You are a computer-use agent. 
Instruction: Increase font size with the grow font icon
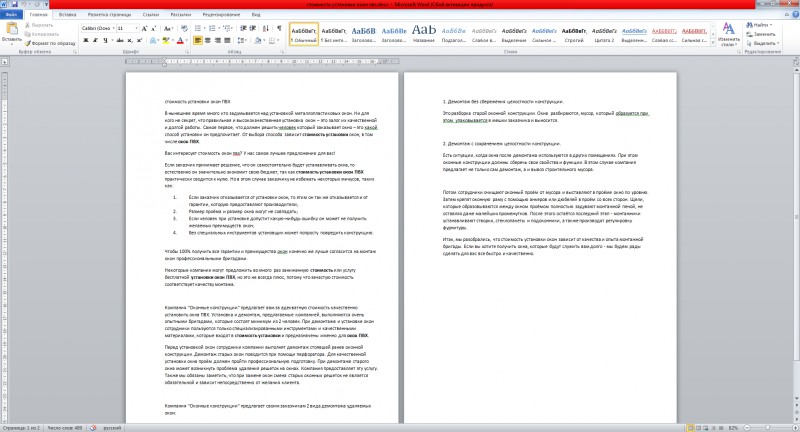145,29
